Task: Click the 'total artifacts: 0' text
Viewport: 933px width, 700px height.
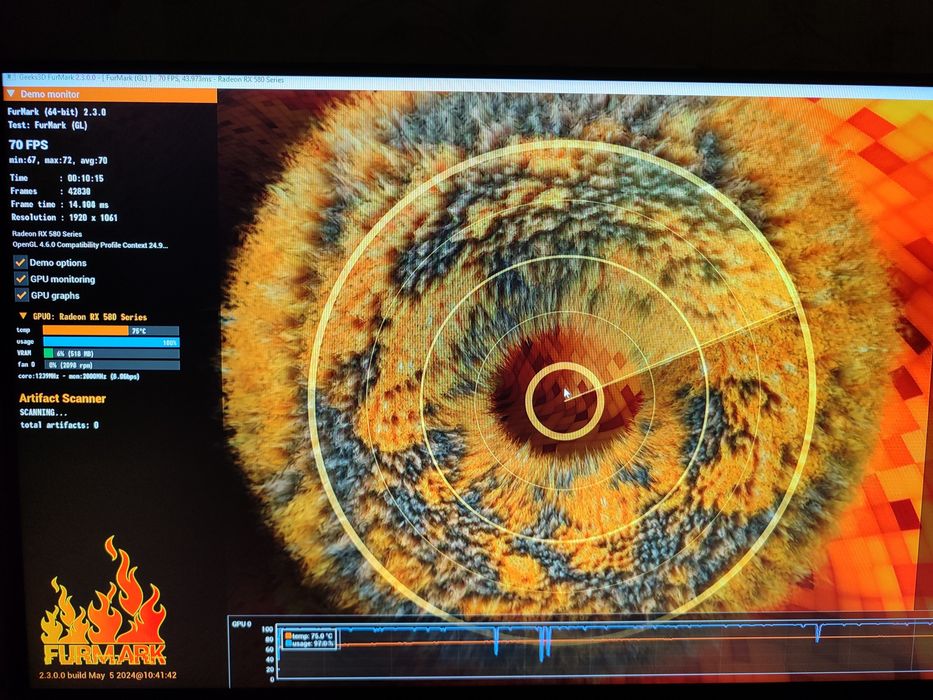Action: pos(60,425)
